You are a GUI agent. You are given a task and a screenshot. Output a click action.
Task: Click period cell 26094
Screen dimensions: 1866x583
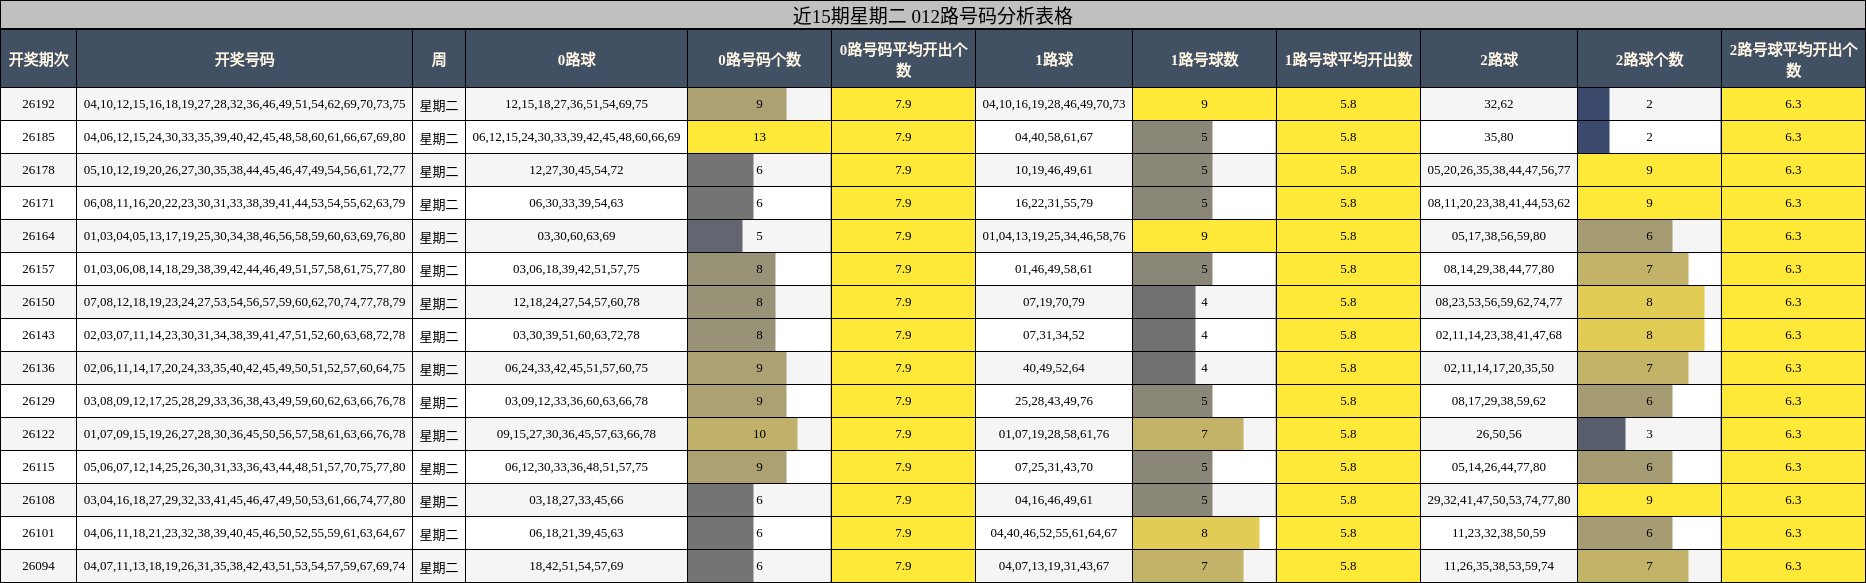click(x=38, y=566)
